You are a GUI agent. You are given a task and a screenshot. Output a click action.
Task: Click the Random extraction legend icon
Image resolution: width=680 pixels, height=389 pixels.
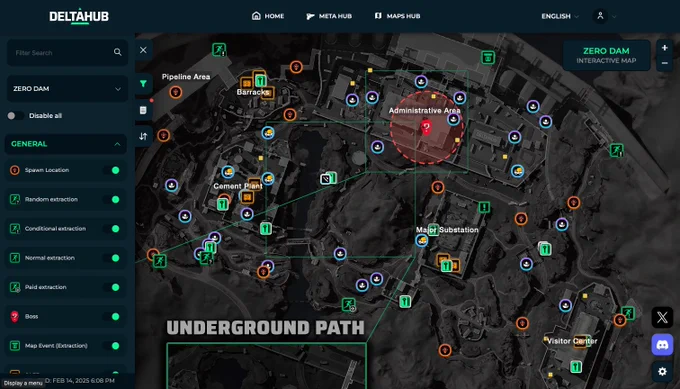tap(15, 199)
